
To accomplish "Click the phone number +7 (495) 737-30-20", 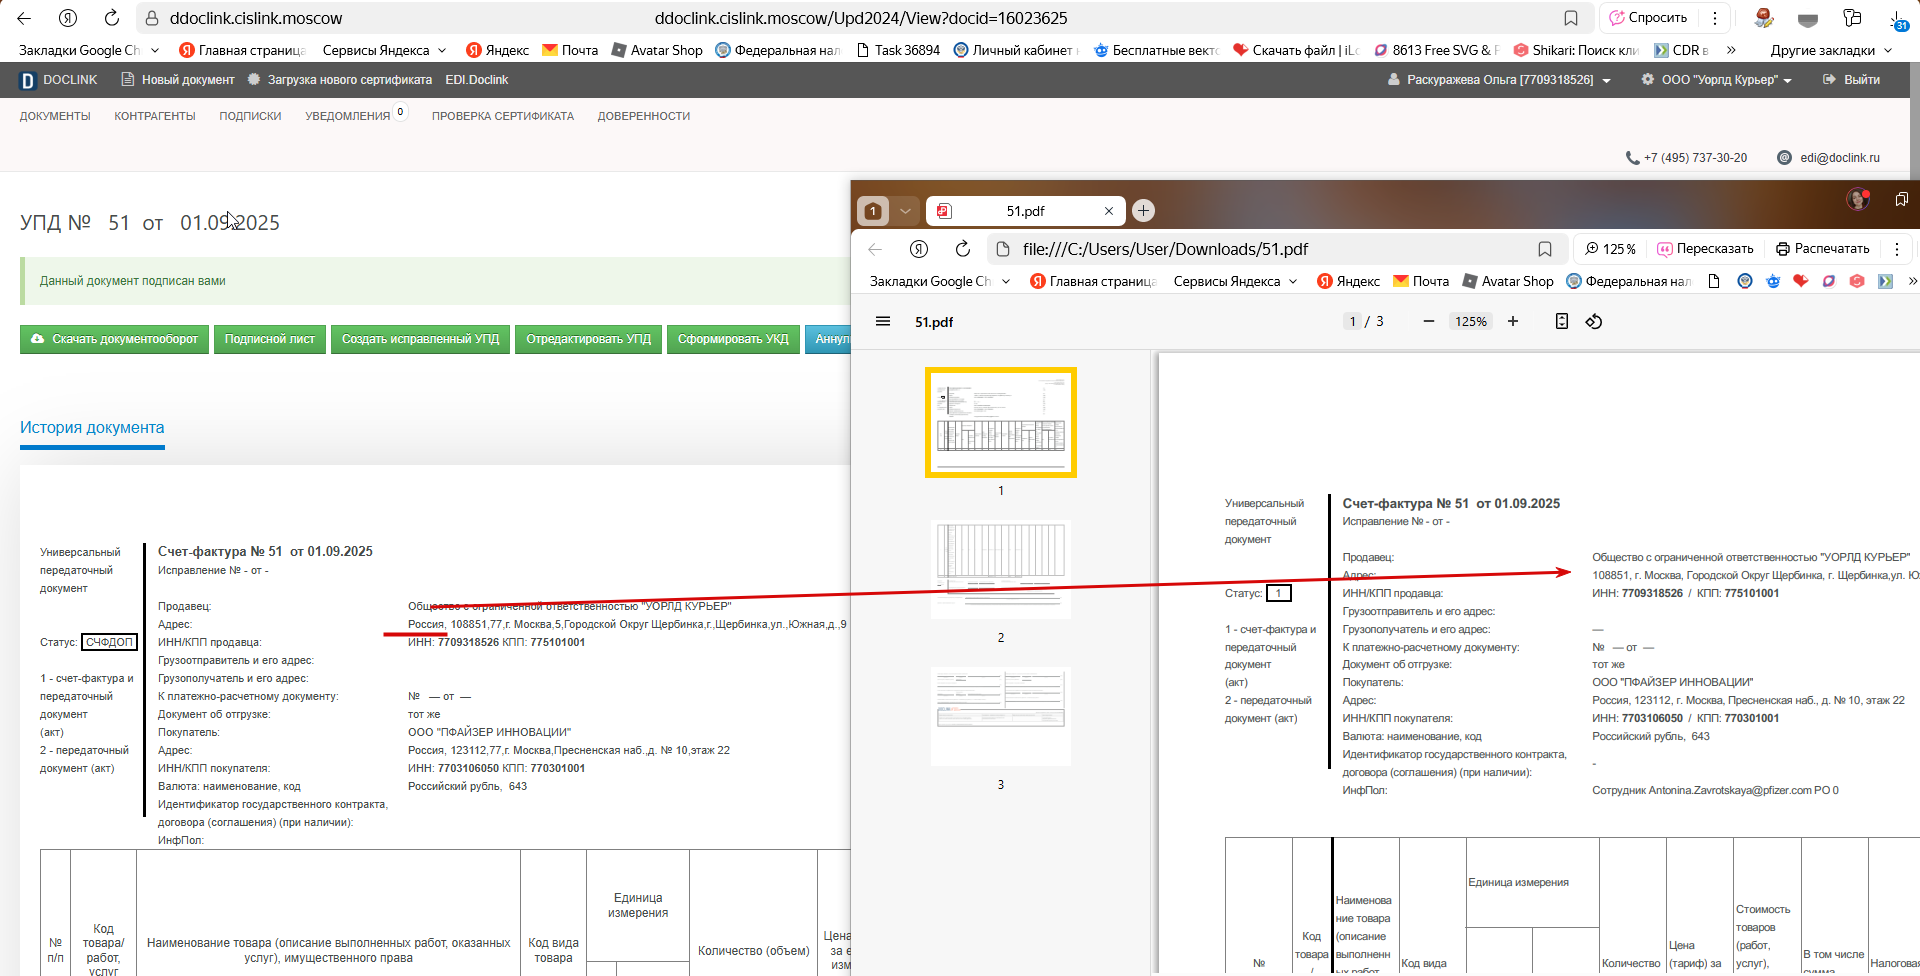I will 1686,158.
